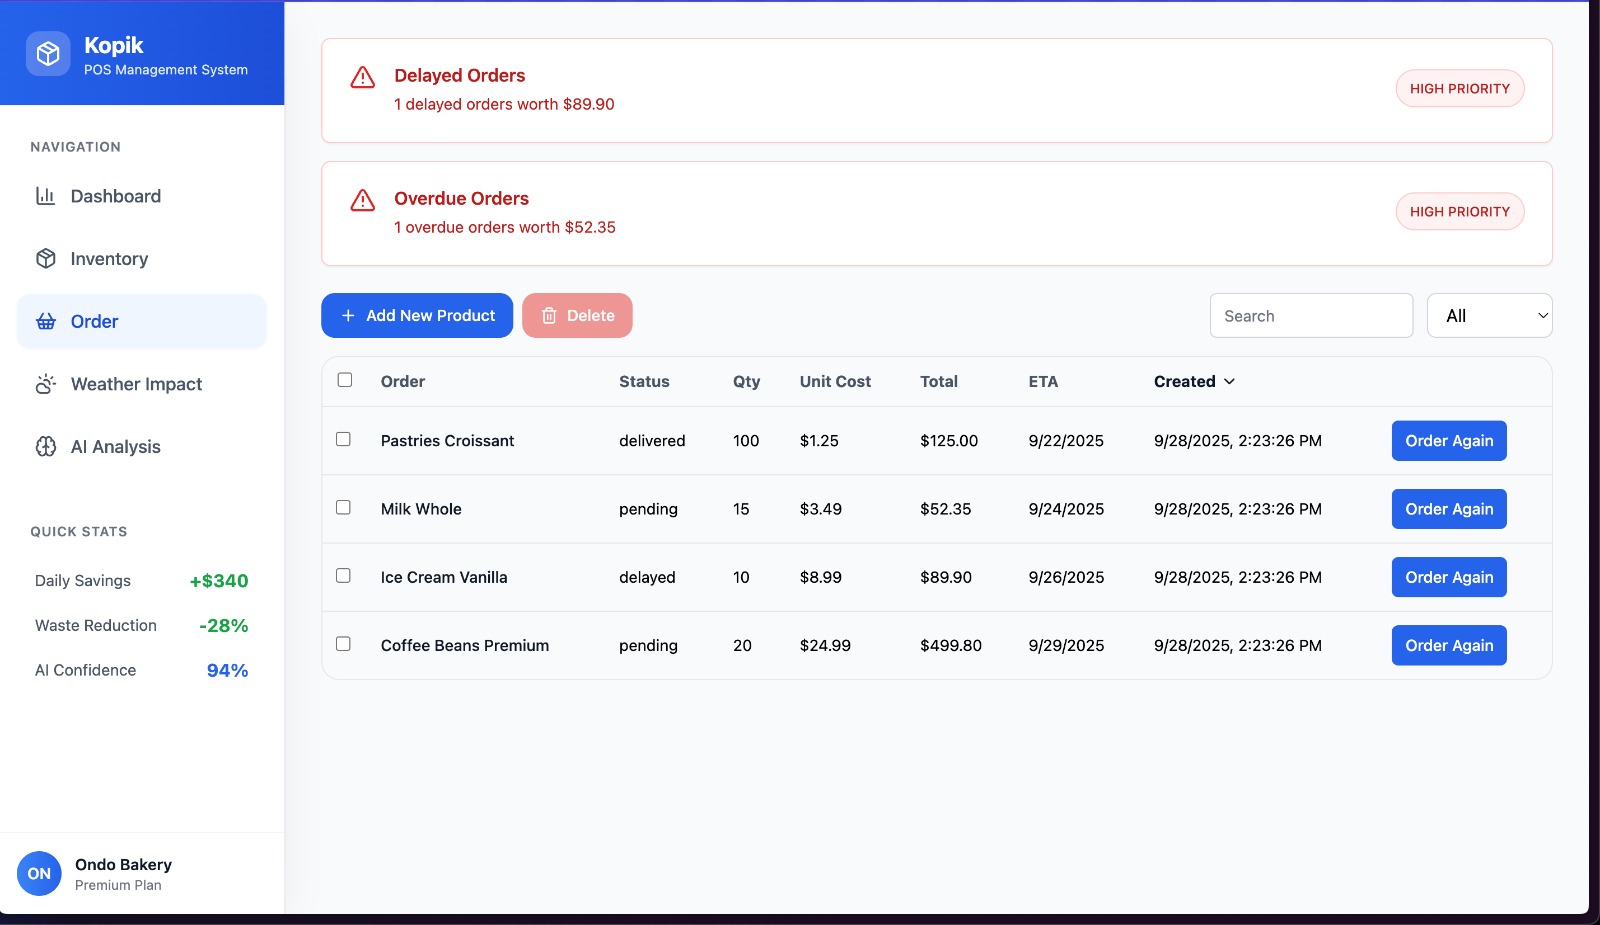Check the Pastries Croissant row checkbox
The image size is (1600, 925).
343,439
